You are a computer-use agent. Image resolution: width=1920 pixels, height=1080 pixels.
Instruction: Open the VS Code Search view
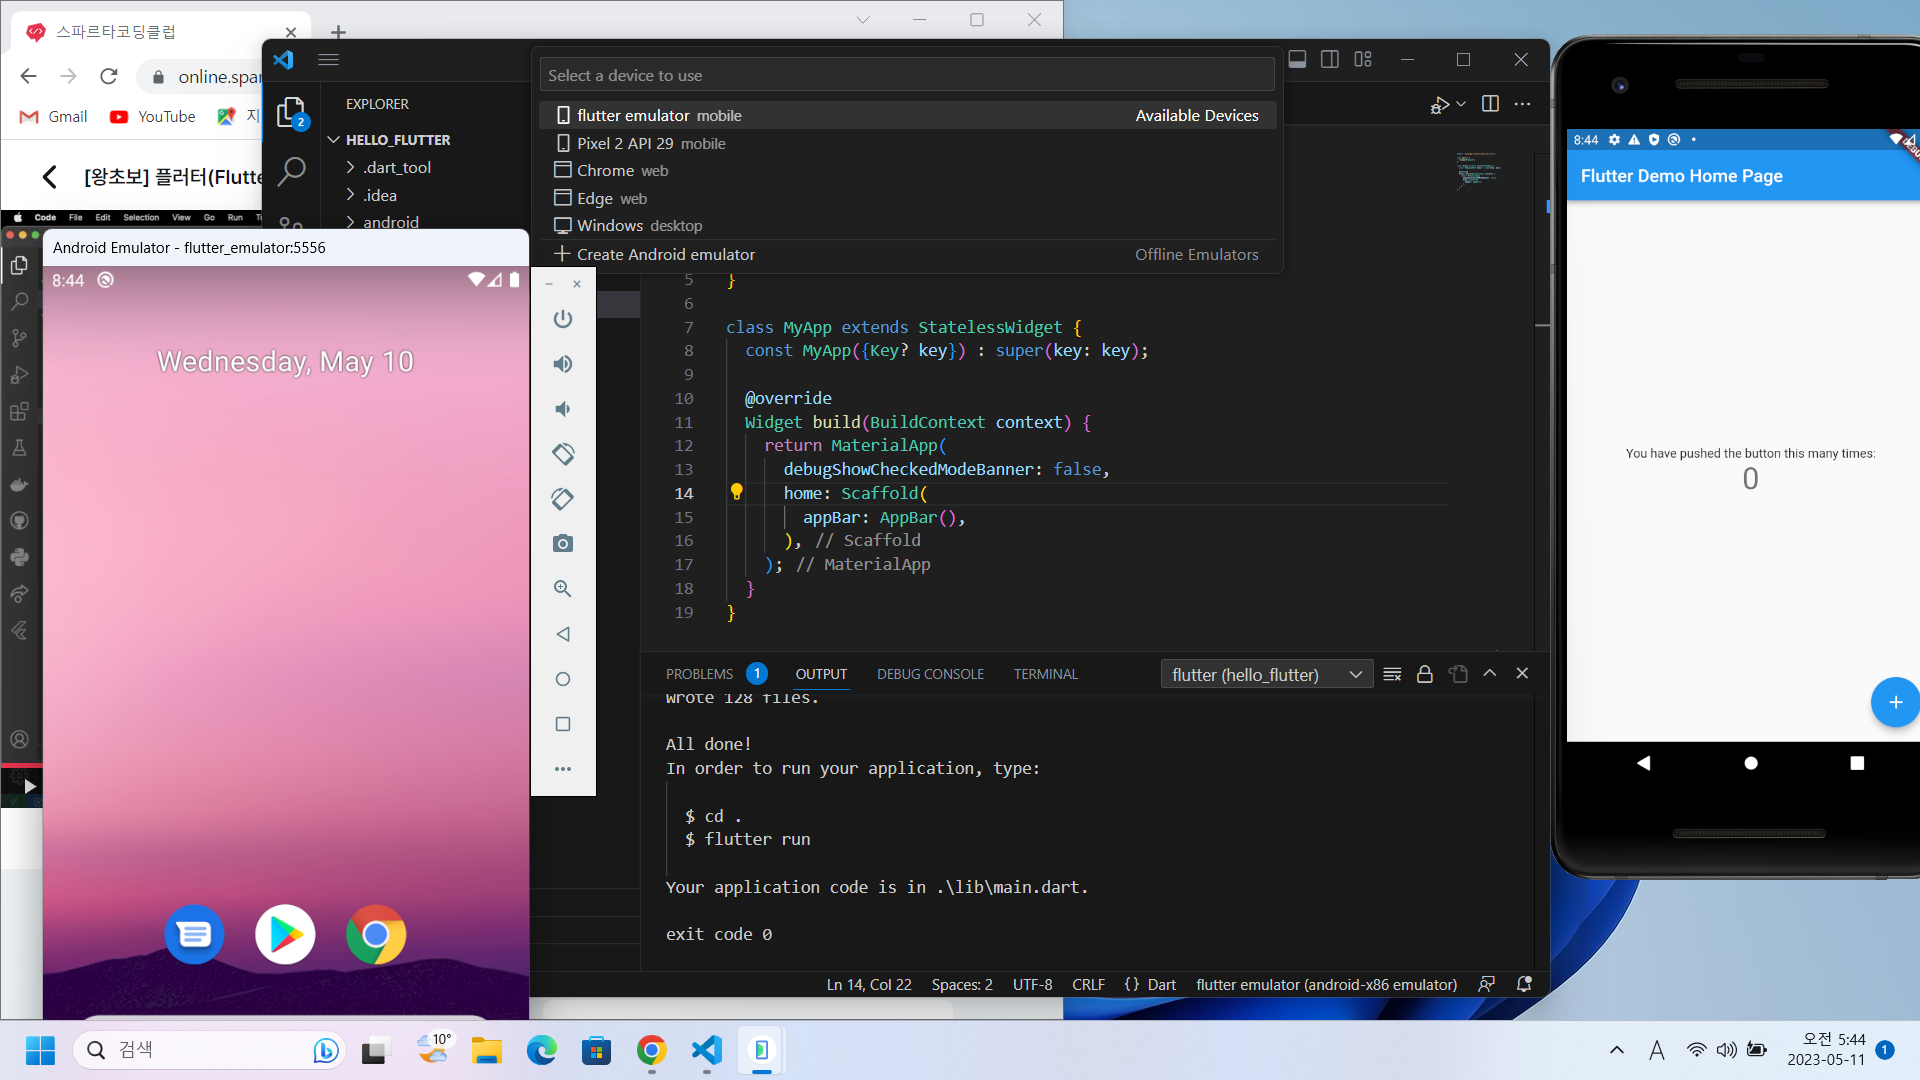(x=291, y=171)
